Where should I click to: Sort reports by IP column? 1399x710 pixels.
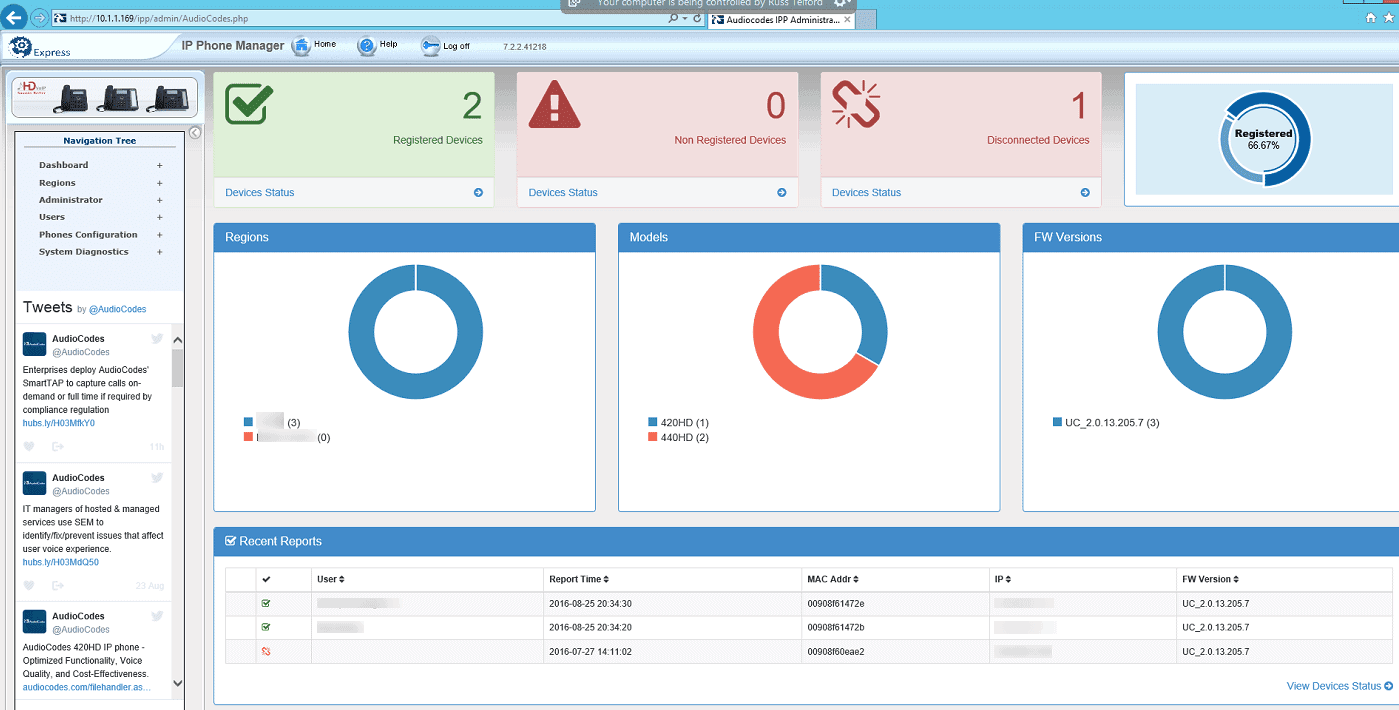1005,579
